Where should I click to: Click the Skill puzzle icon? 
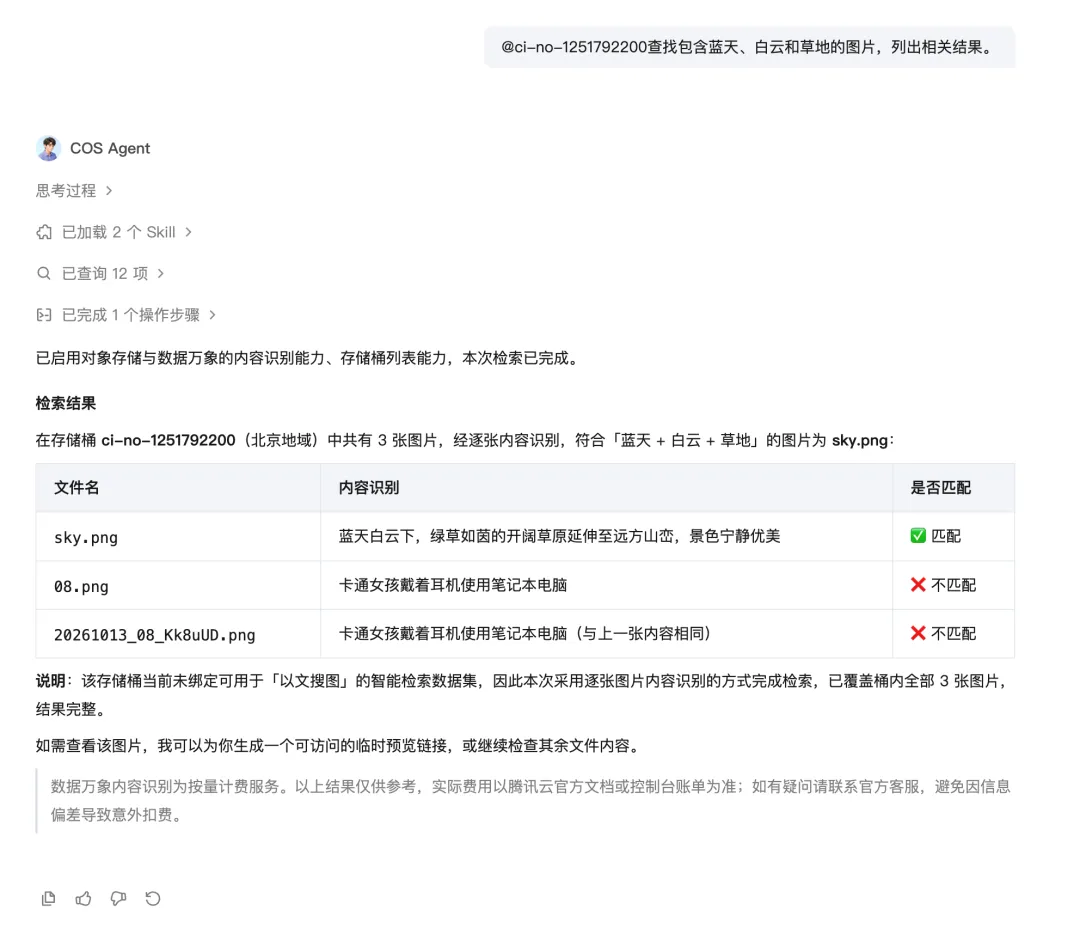44,232
